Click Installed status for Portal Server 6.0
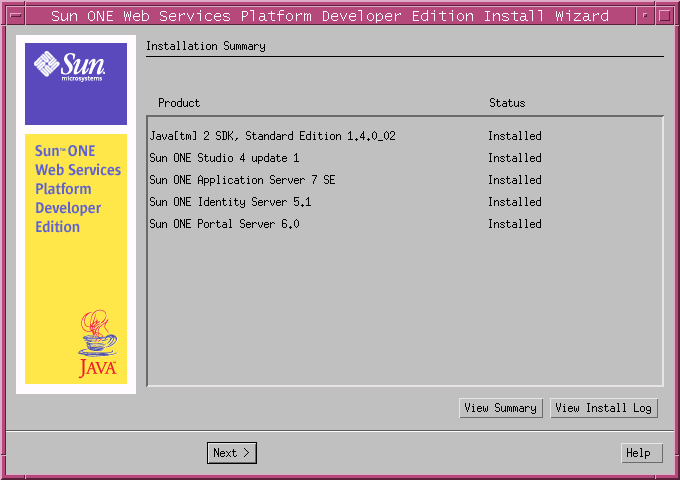Image resolution: width=680 pixels, height=480 pixels. click(x=515, y=224)
